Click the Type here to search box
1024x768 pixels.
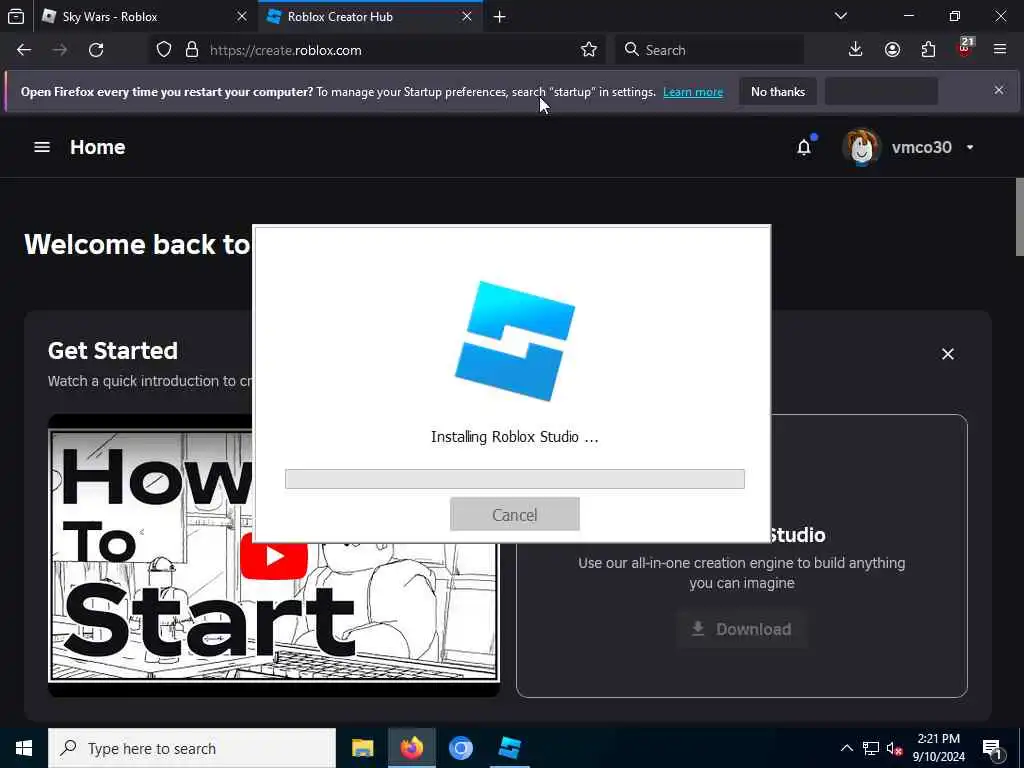(192, 748)
